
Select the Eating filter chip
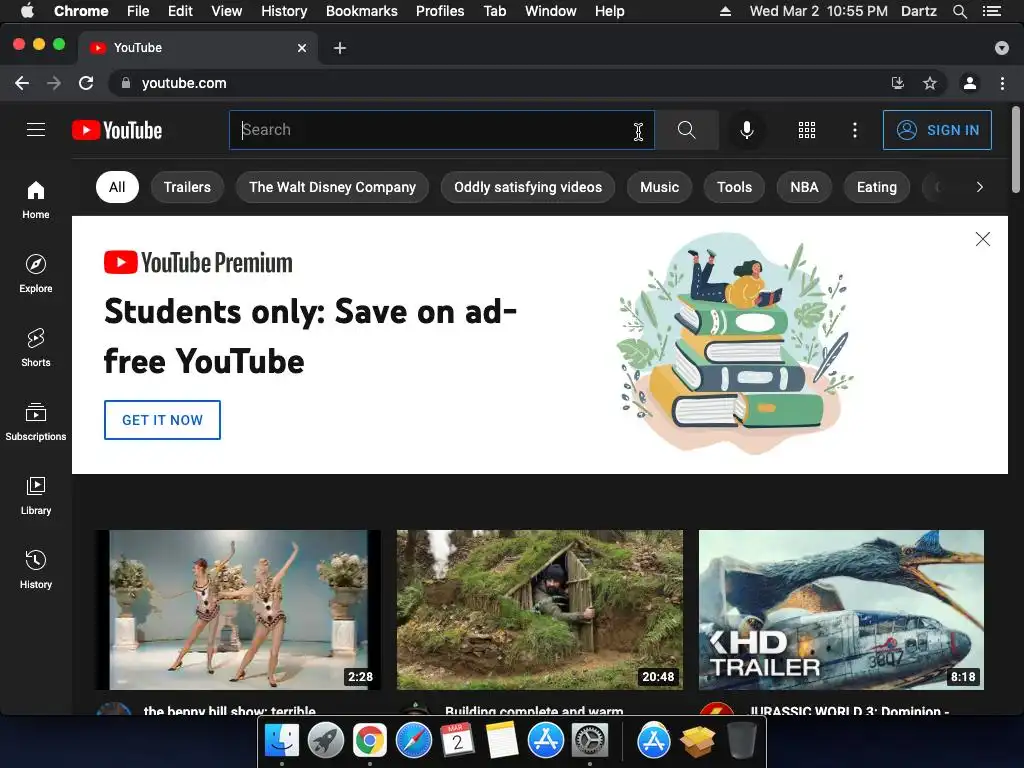tap(876, 187)
